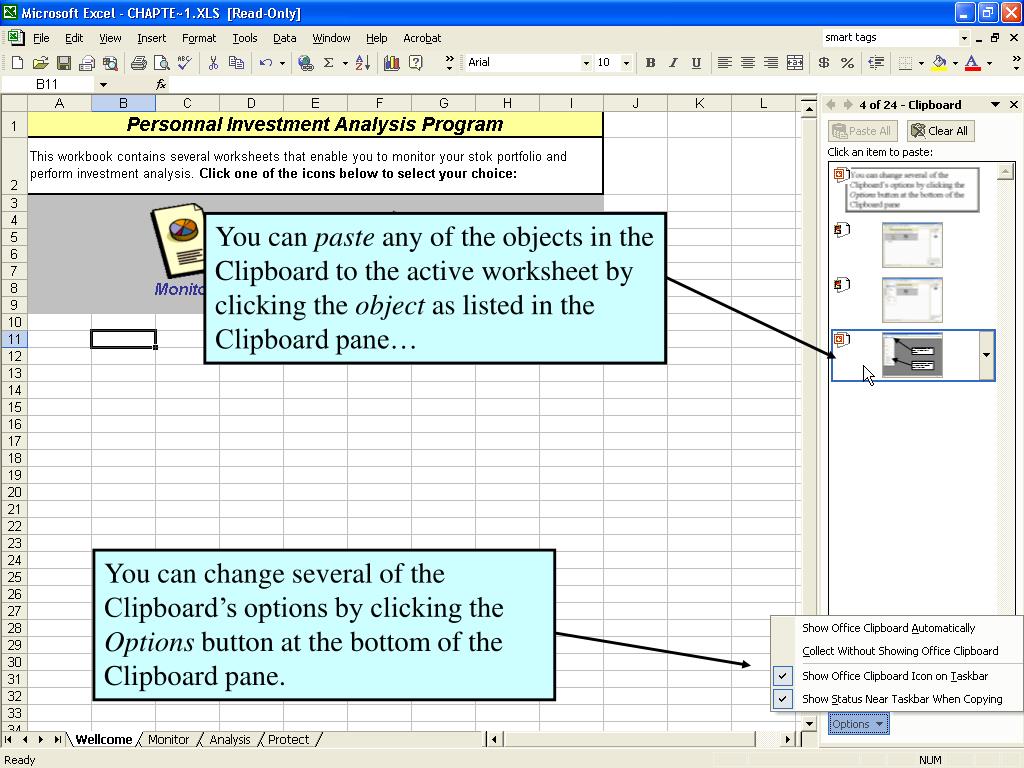Uncheck Show Status Near Taskbar When Copying
Viewport: 1024px width, 768px height.
[902, 699]
